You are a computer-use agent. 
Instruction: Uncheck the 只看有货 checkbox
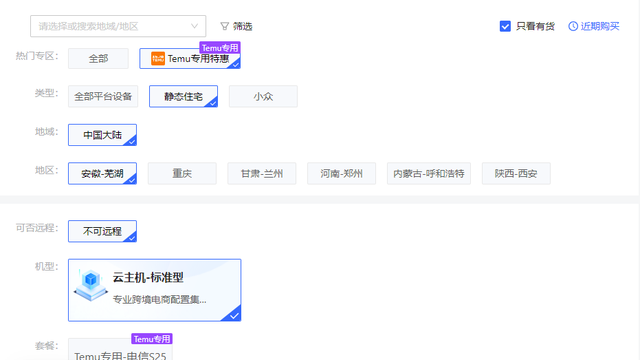(505, 26)
